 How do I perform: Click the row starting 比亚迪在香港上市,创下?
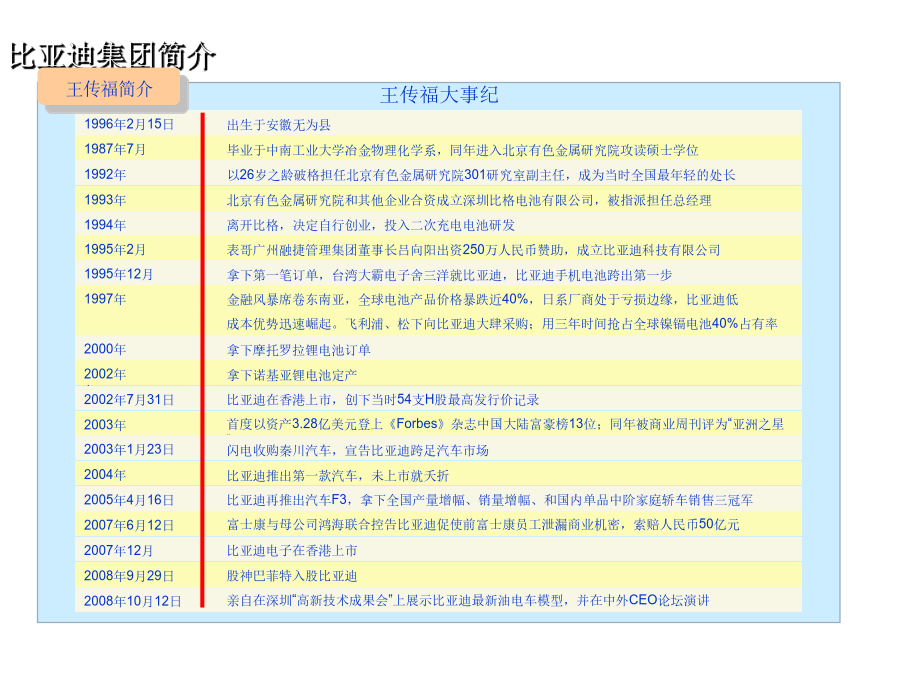coord(383,399)
